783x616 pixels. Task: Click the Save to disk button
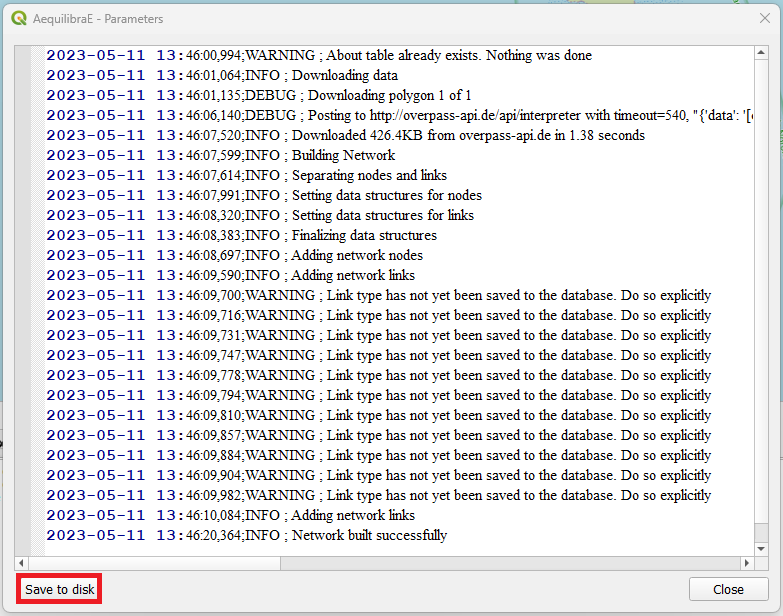point(60,590)
